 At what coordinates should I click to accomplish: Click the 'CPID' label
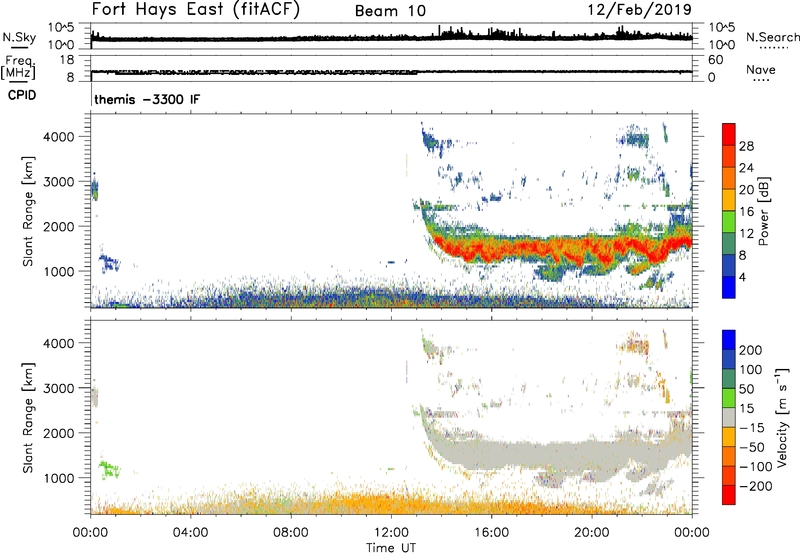22,95
